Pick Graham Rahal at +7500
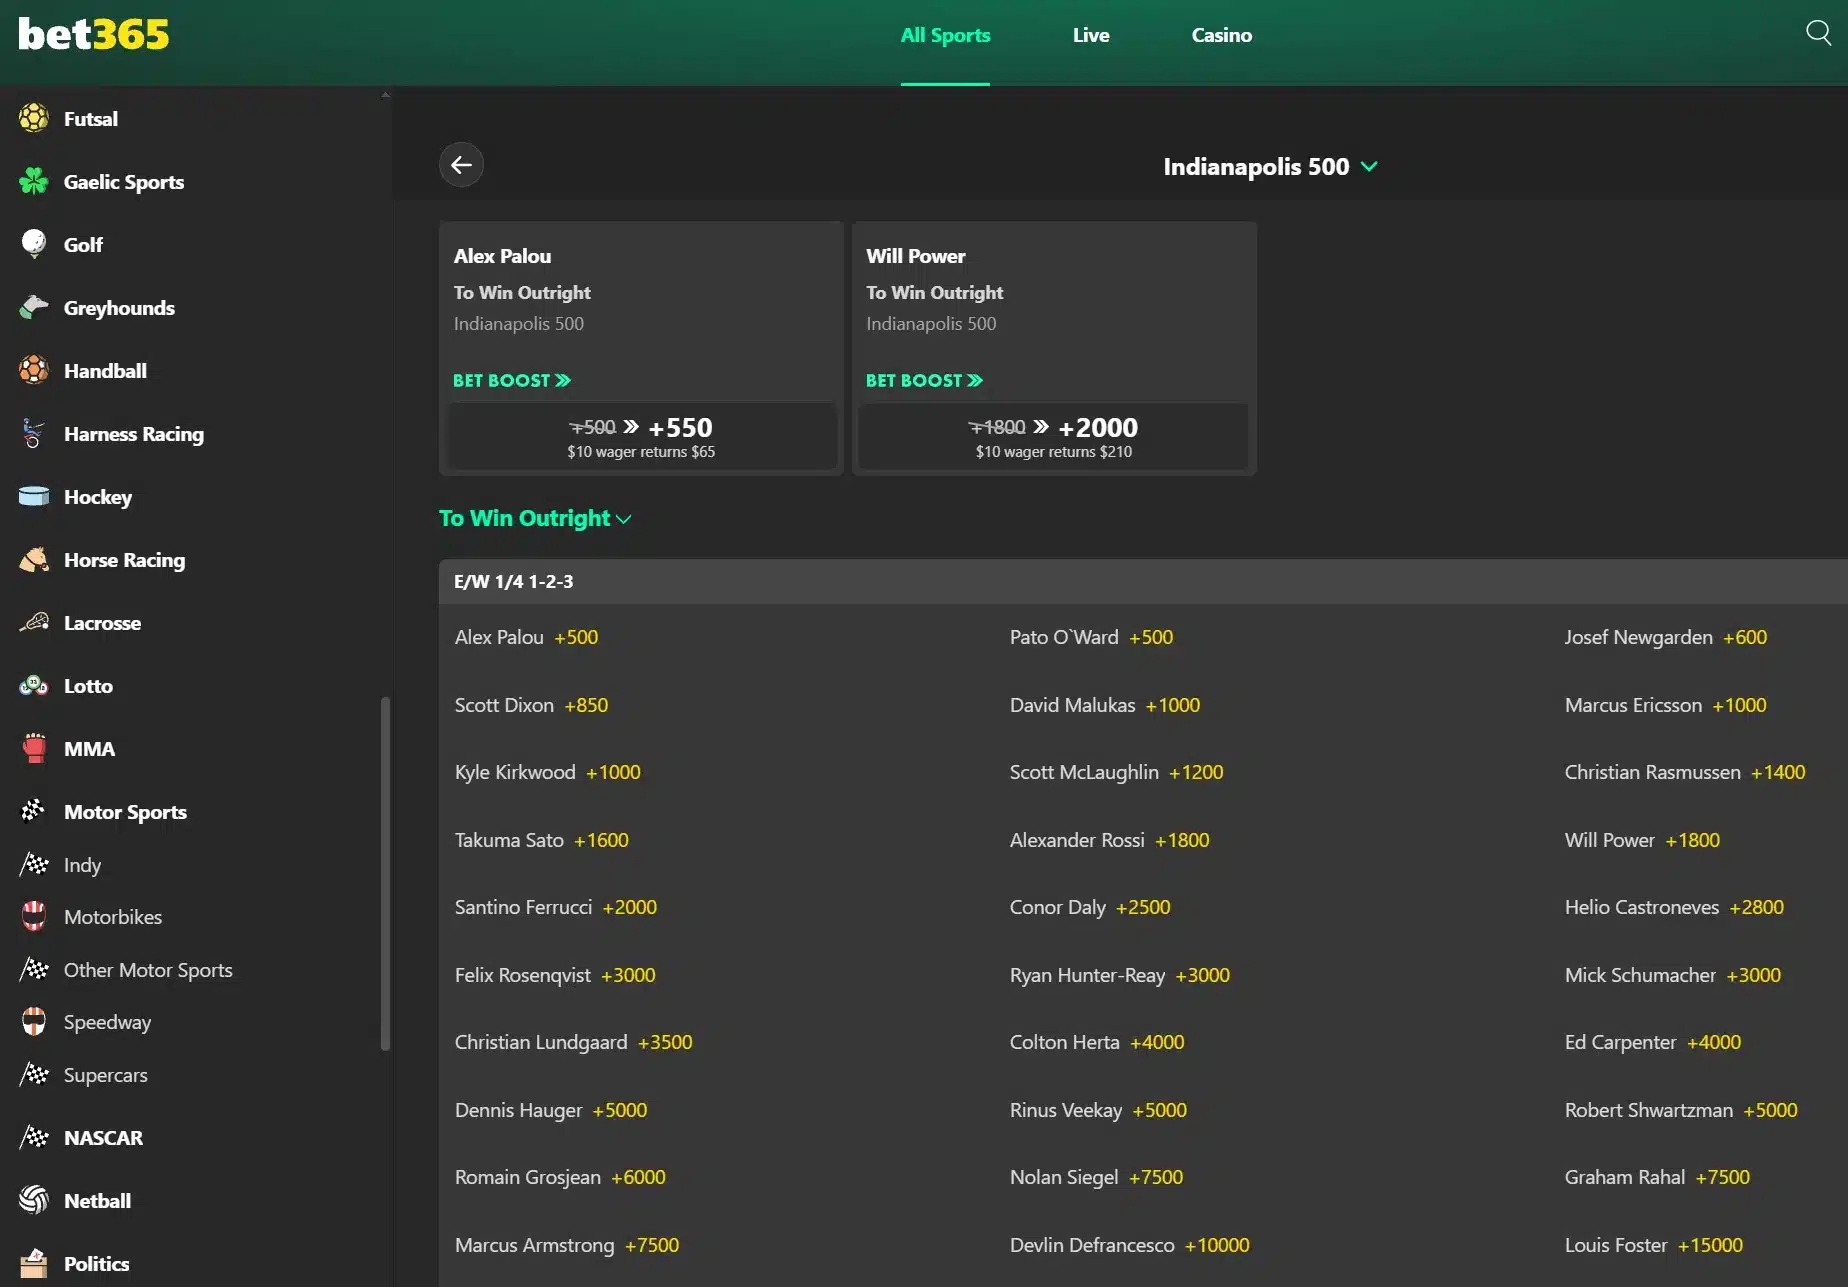The image size is (1848, 1287). point(1657,1177)
